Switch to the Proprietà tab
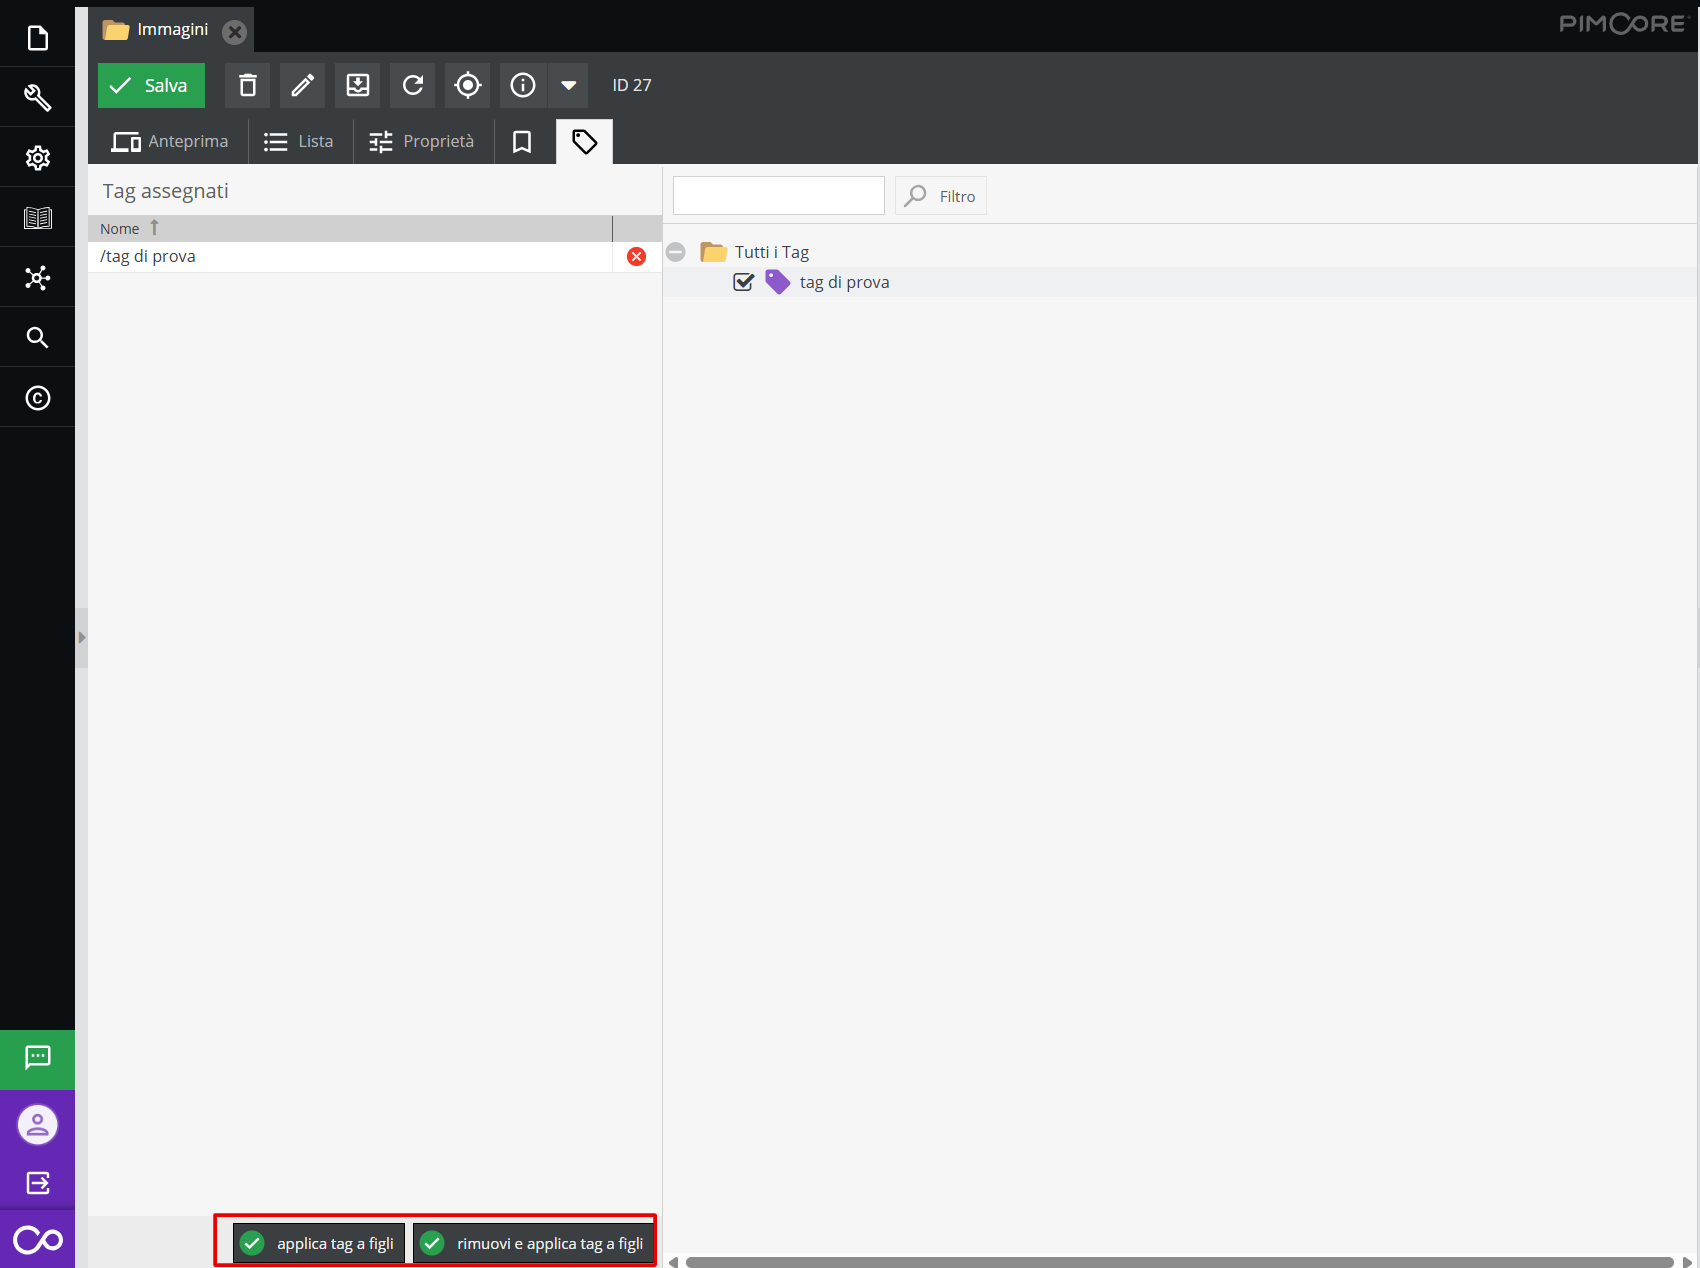The width and height of the screenshot is (1700, 1268). point(422,142)
